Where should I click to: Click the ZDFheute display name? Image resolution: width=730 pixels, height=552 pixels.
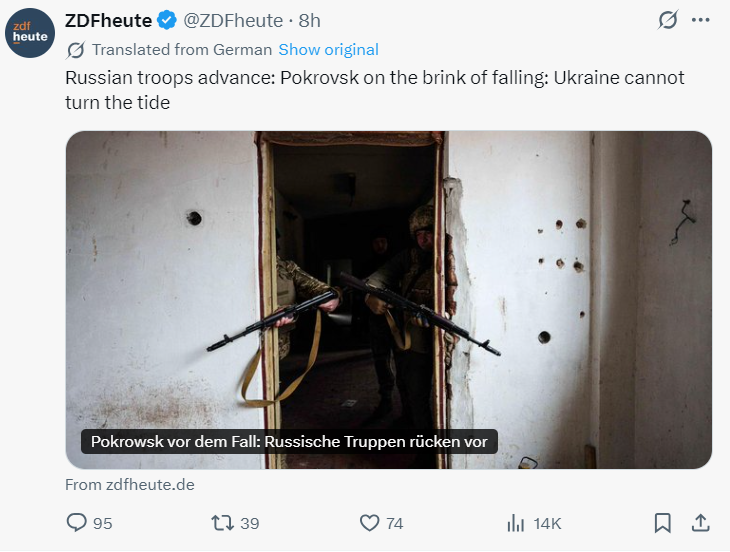tap(109, 20)
